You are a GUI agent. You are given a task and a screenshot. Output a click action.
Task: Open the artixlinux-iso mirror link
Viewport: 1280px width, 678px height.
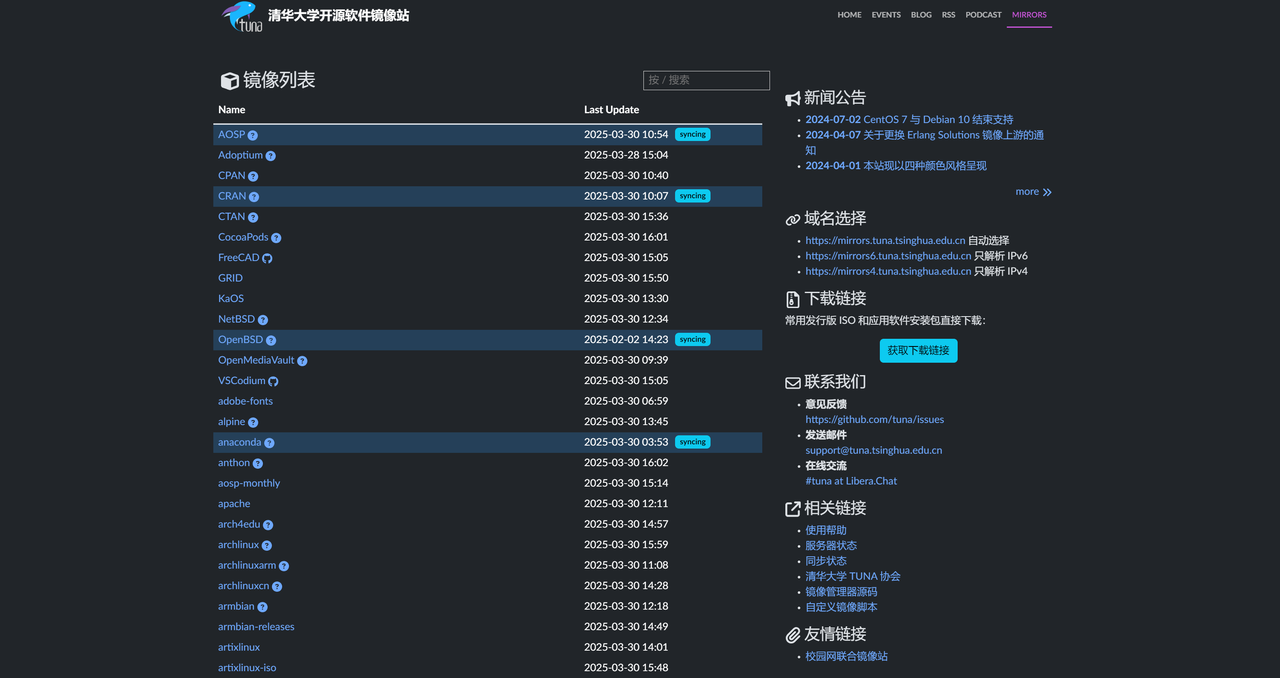247,668
